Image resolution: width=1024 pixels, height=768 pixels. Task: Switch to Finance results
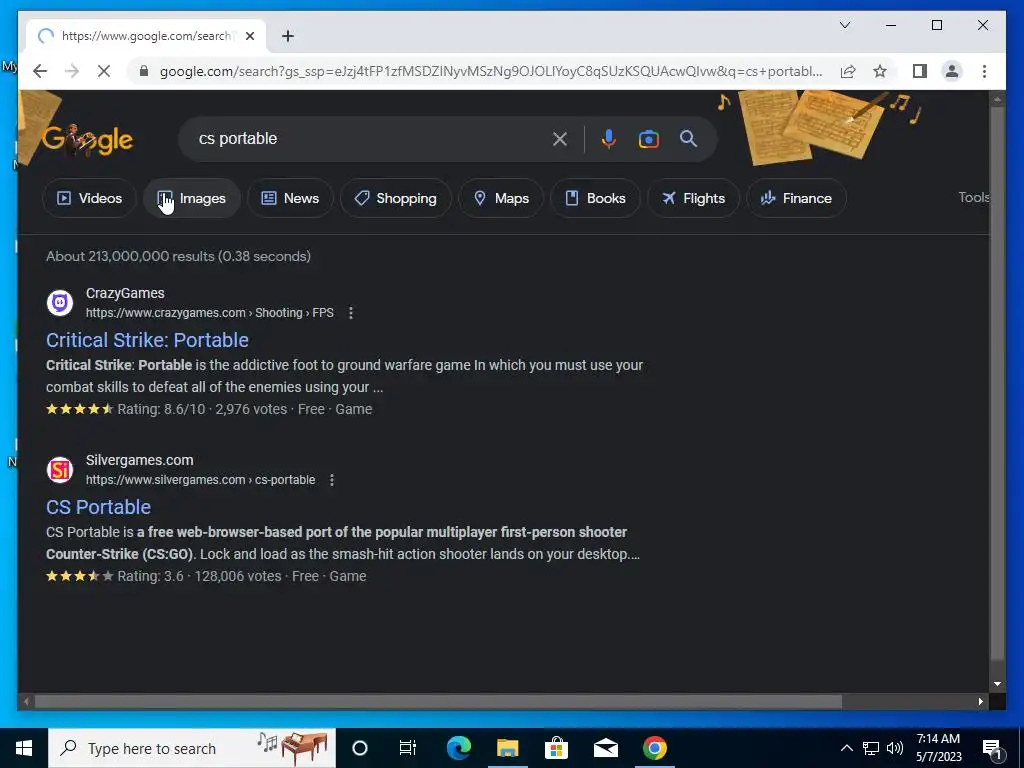point(796,198)
